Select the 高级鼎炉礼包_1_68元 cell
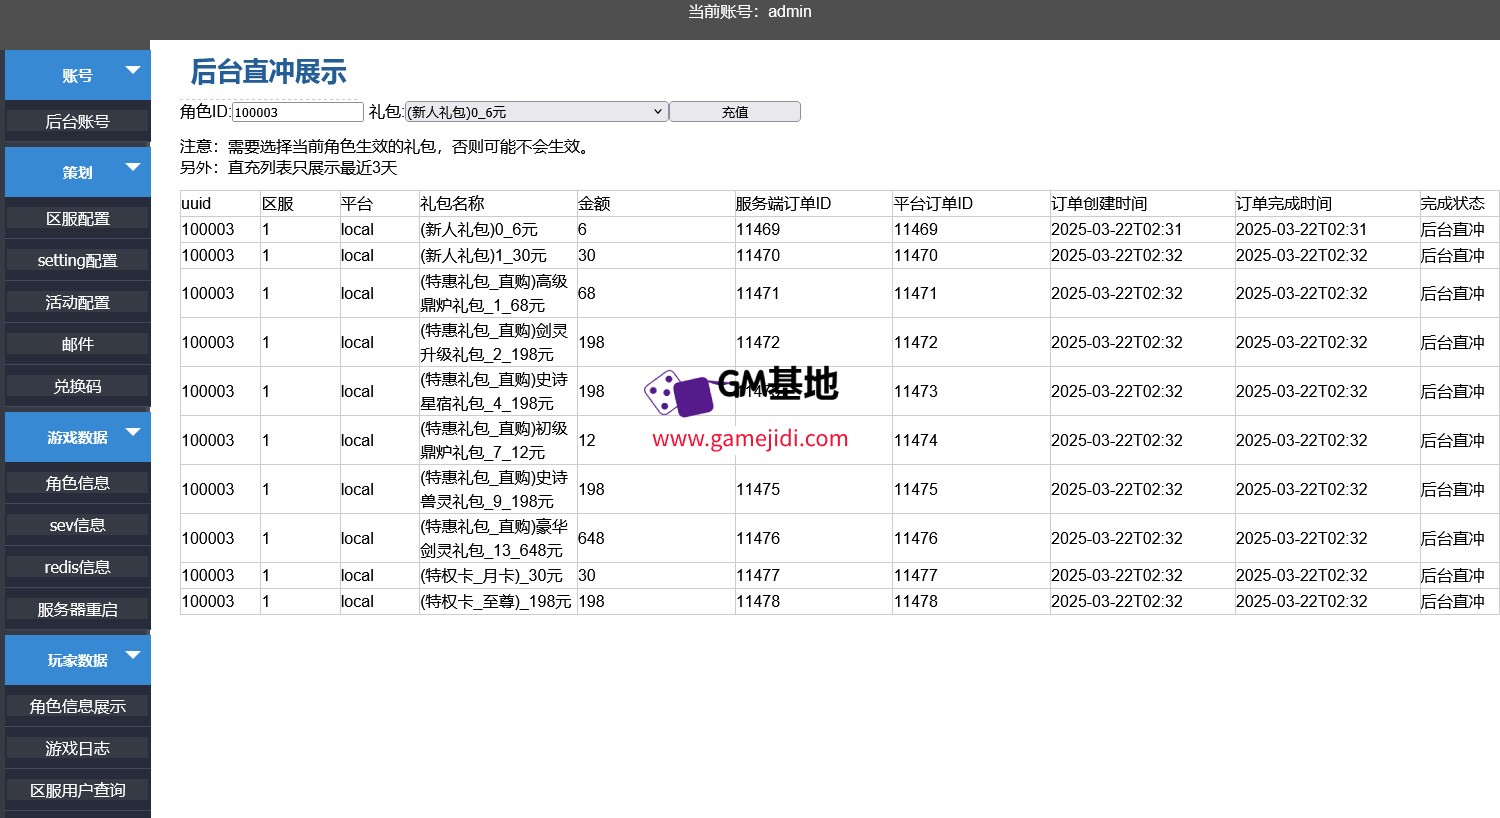 click(498, 293)
